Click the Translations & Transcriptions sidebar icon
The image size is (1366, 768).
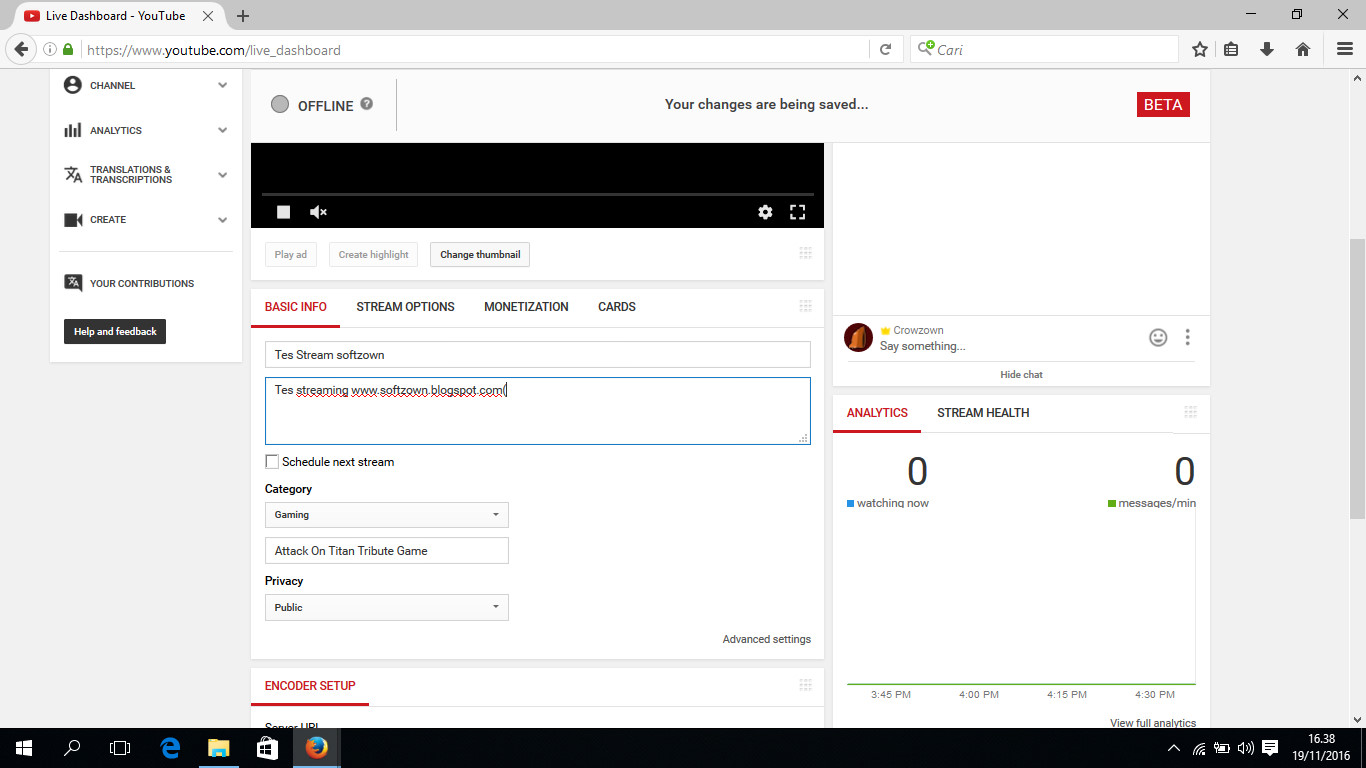(x=73, y=175)
